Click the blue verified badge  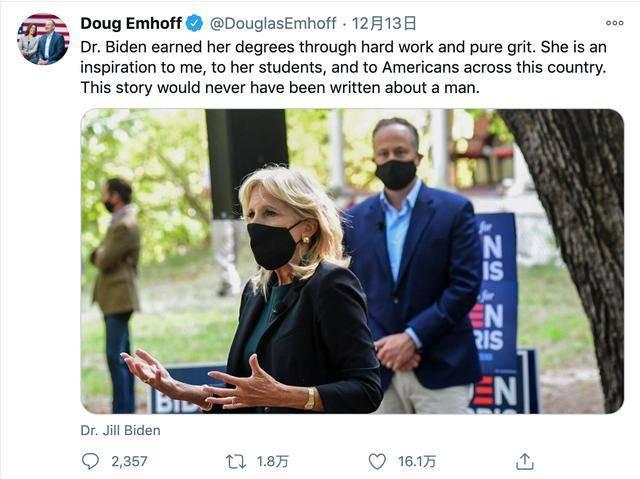tap(194, 23)
